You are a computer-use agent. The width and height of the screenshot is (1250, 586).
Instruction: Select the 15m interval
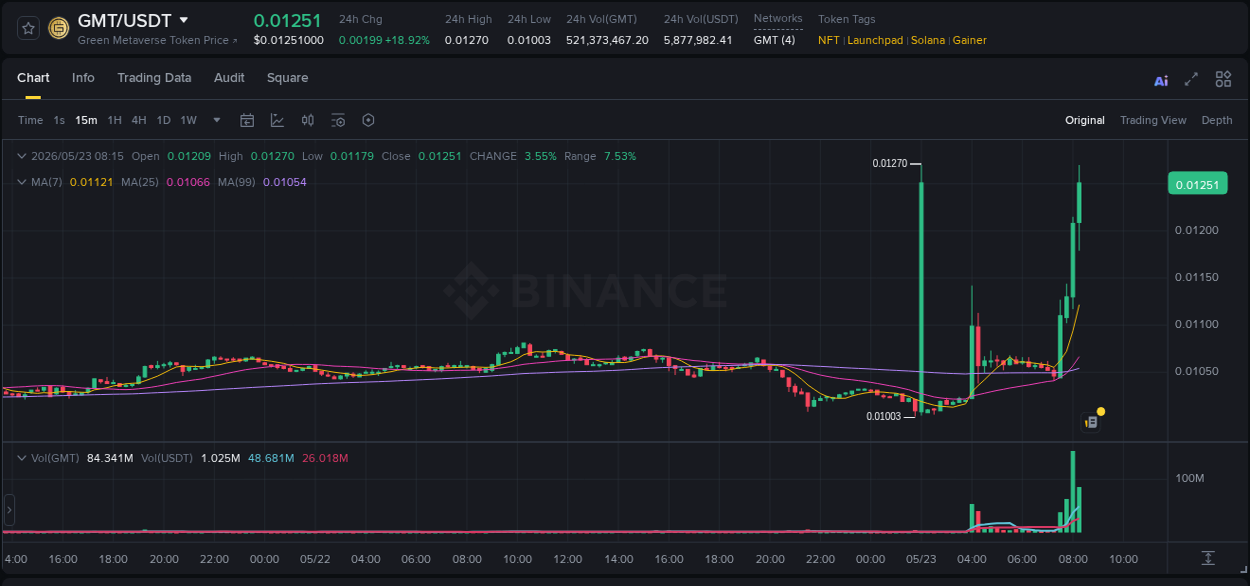coord(86,120)
